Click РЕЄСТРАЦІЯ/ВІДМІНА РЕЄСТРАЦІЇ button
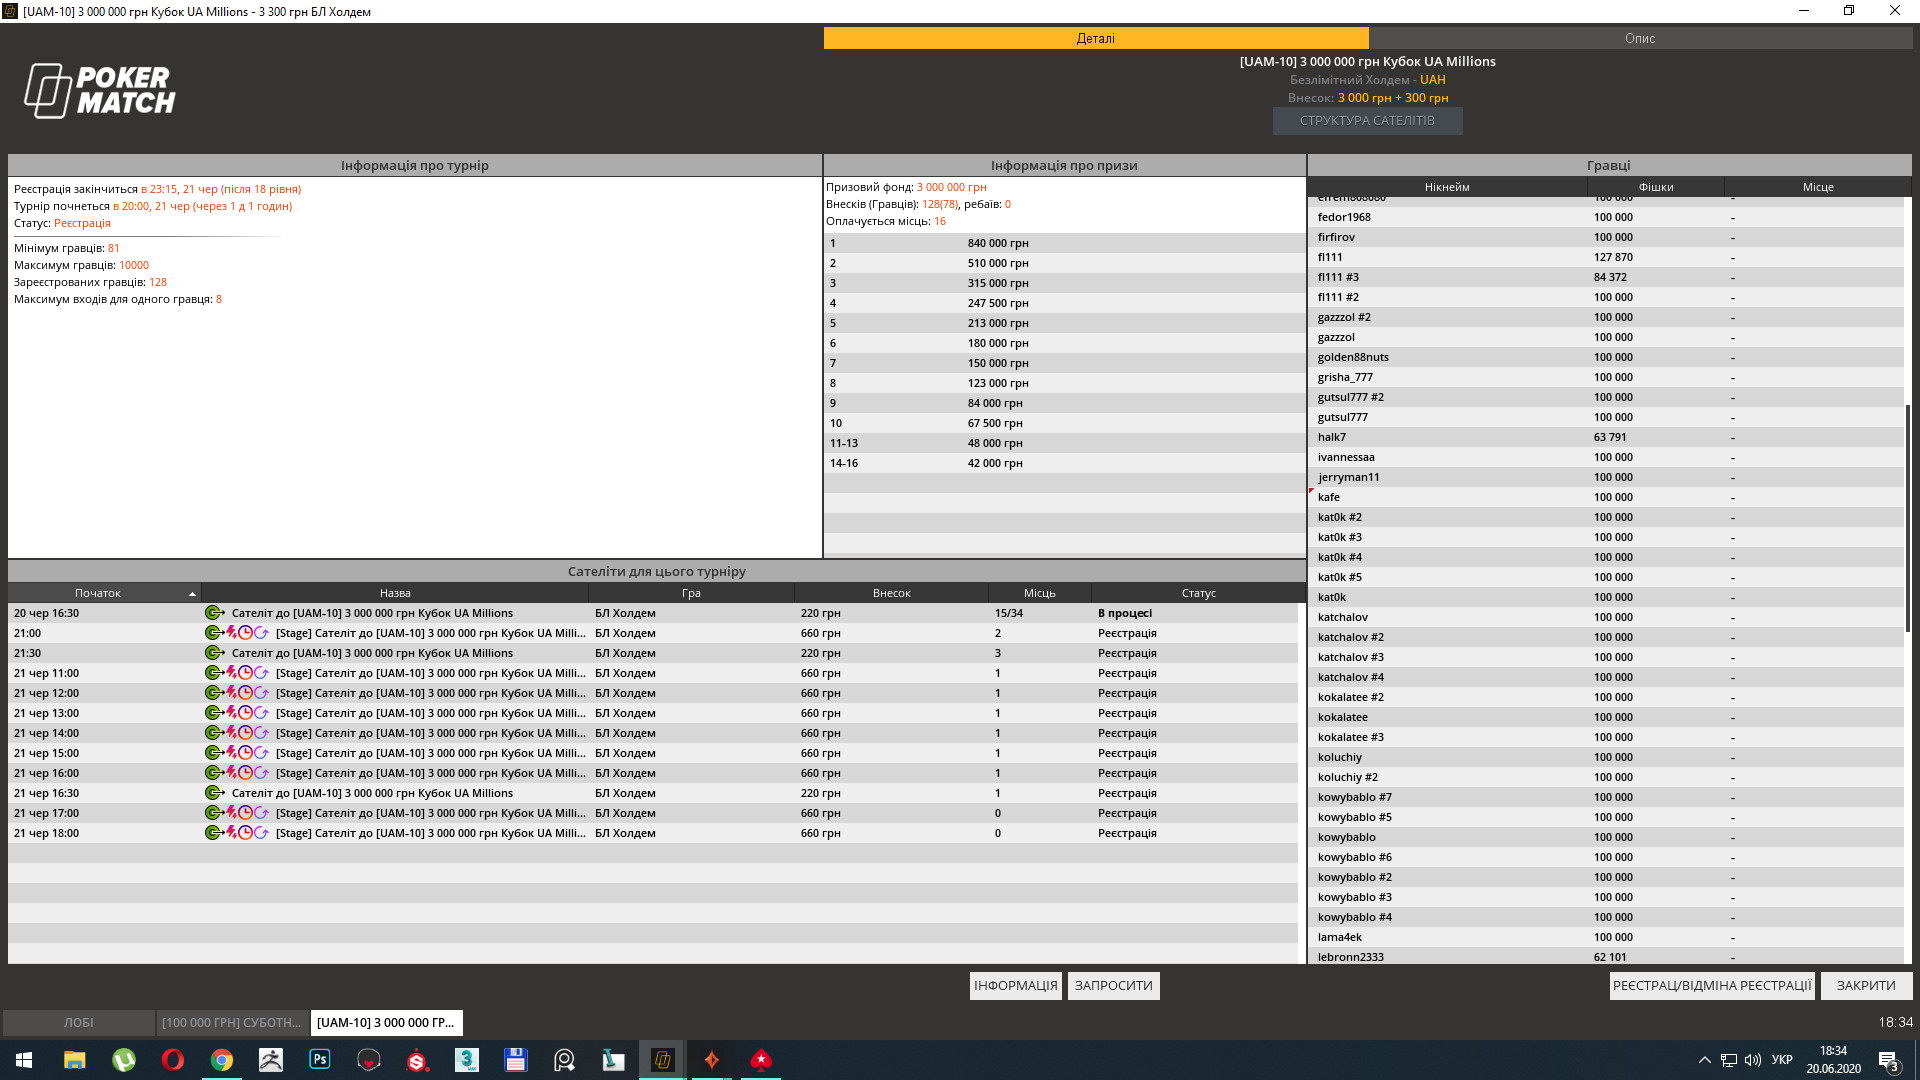Viewport: 1920px width, 1080px height. (1712, 985)
